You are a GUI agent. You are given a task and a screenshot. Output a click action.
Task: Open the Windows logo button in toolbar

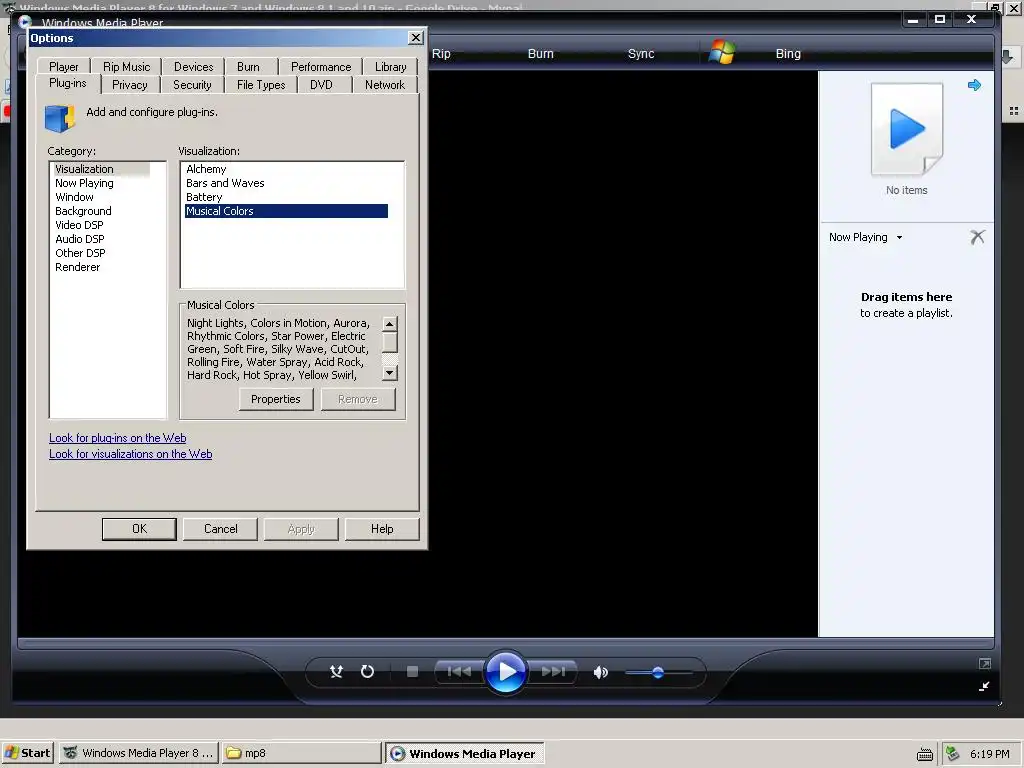pyautogui.click(x=722, y=52)
